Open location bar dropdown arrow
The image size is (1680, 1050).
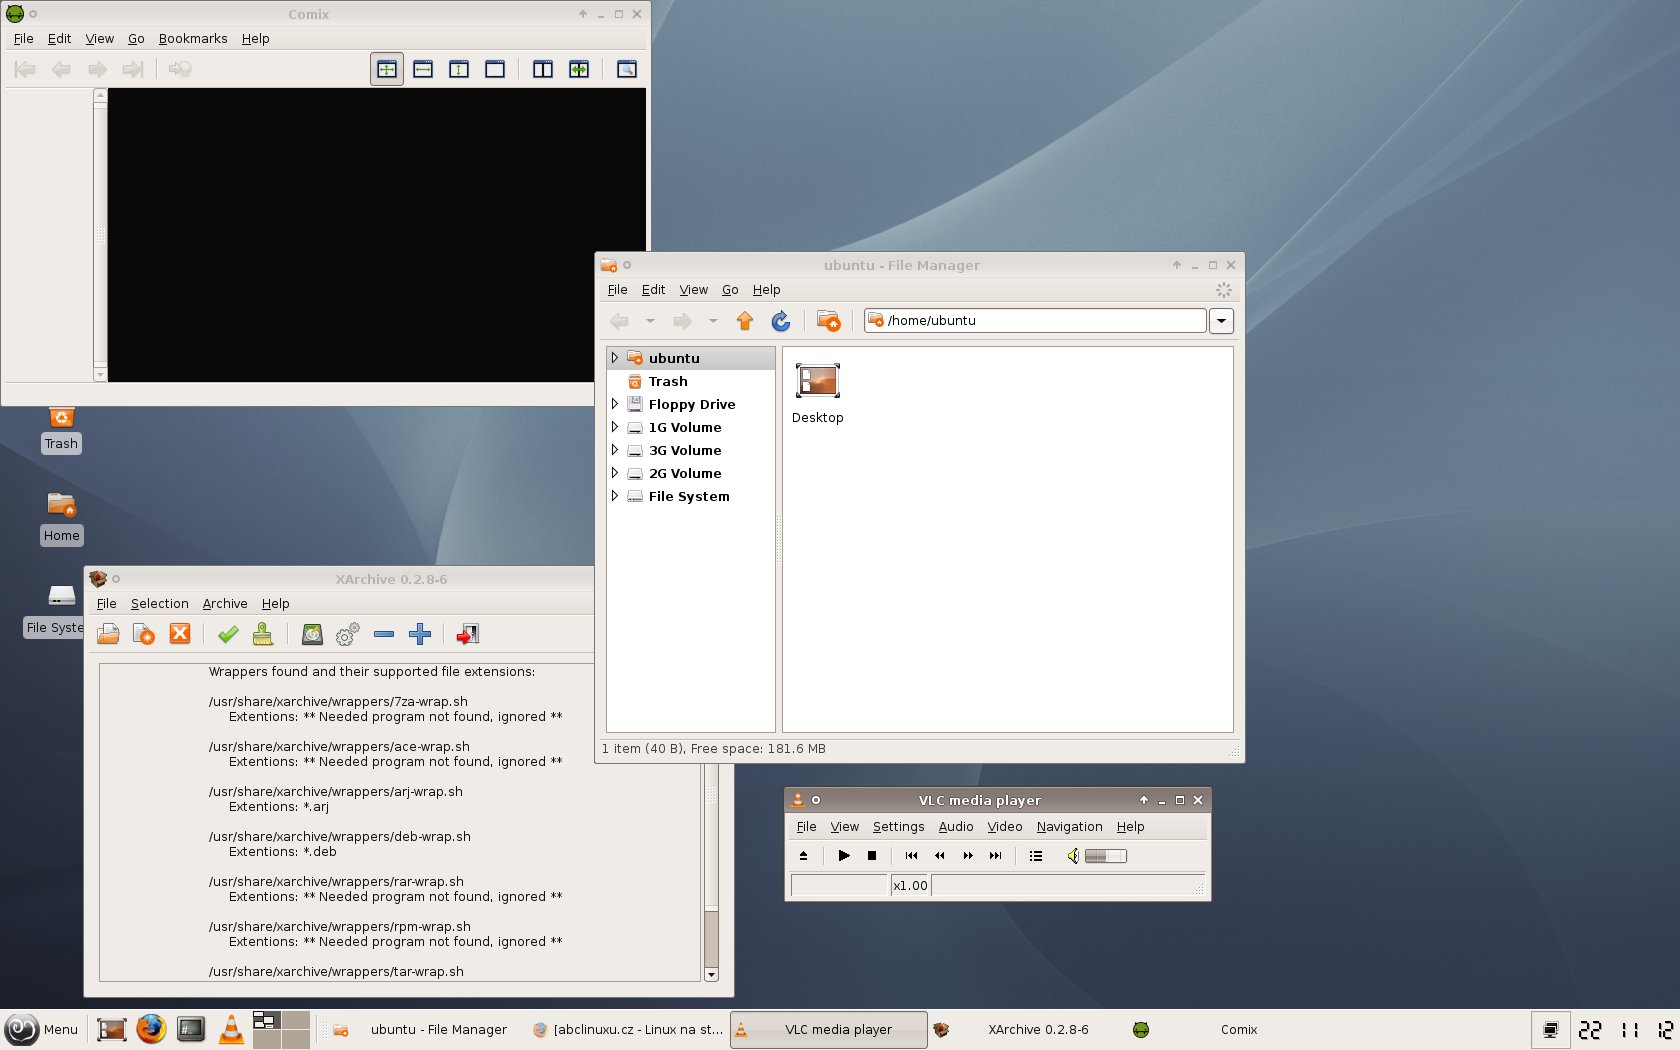pyautogui.click(x=1221, y=321)
